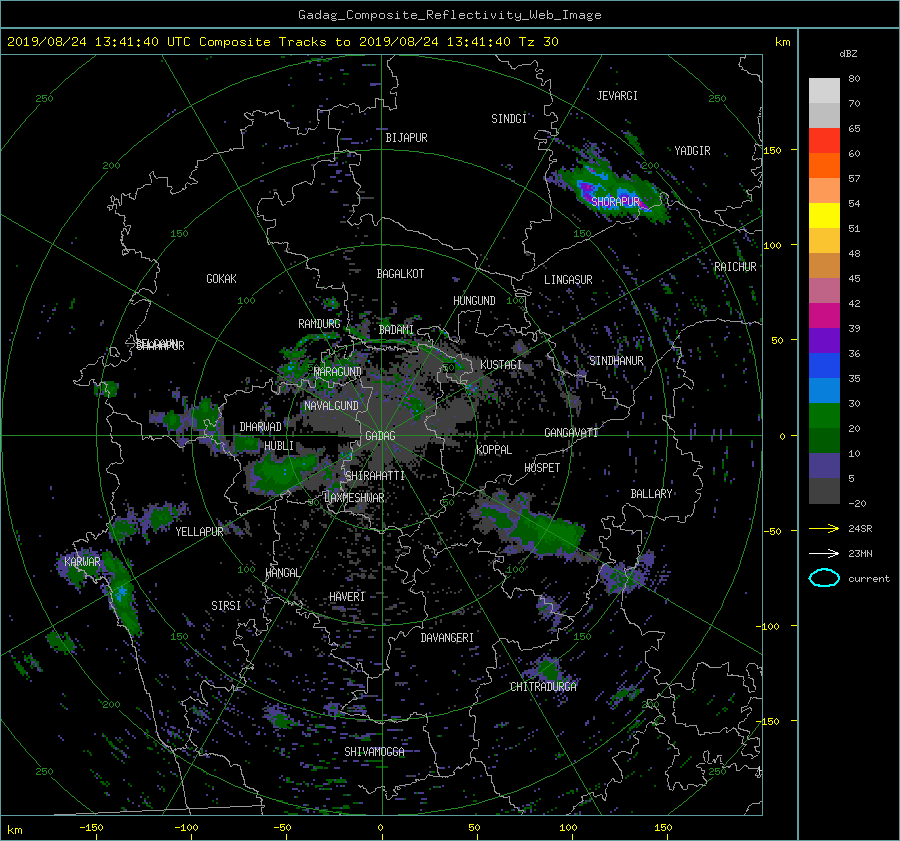Select the dark gray 5 dBZ swatch
Viewport: 900px width, 841px height.
pyautogui.click(x=824, y=490)
